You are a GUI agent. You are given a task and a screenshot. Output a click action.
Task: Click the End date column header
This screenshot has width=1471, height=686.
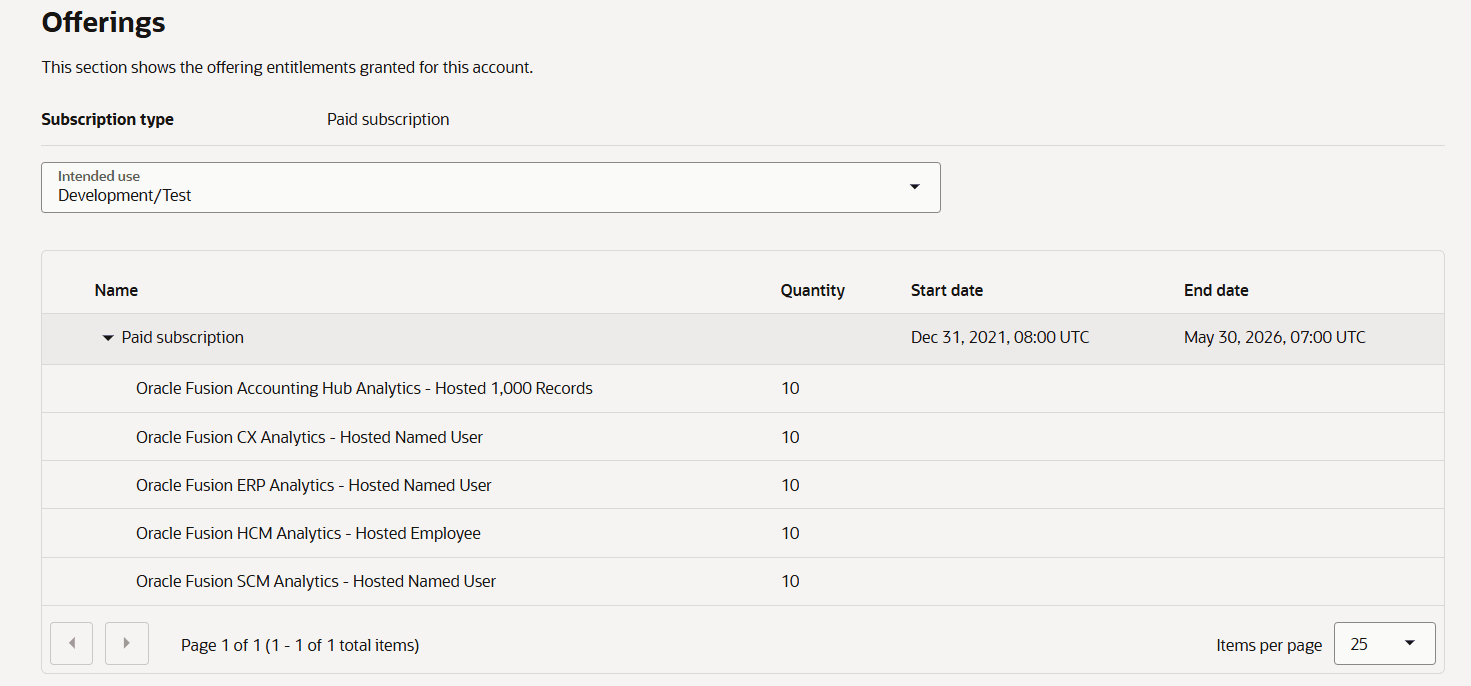[x=1216, y=290]
